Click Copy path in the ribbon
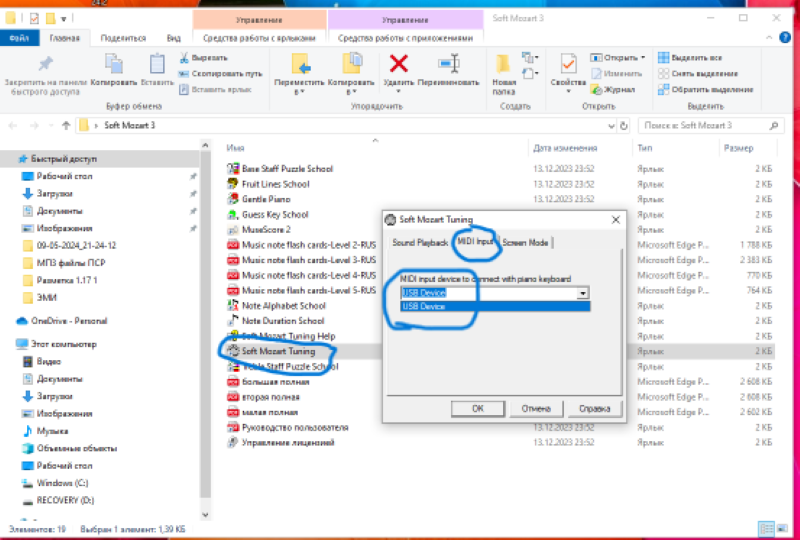The image size is (800, 540). tap(220, 73)
